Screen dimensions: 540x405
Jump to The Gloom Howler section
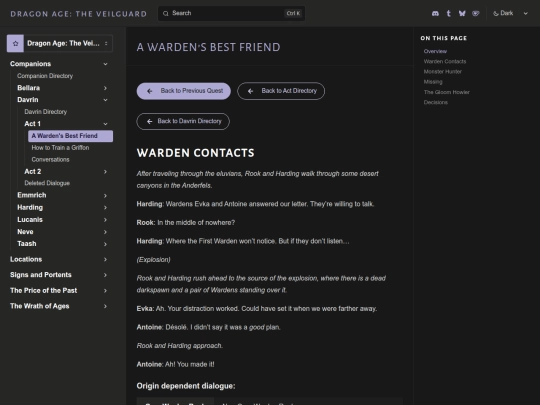(447, 92)
